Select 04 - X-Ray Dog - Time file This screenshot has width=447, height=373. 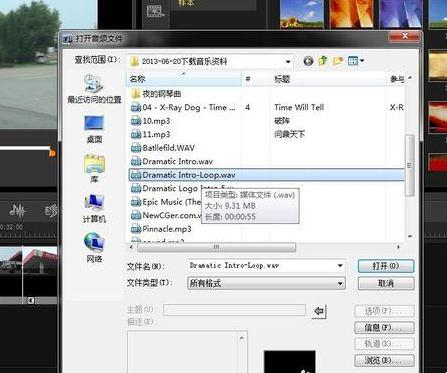(x=183, y=107)
